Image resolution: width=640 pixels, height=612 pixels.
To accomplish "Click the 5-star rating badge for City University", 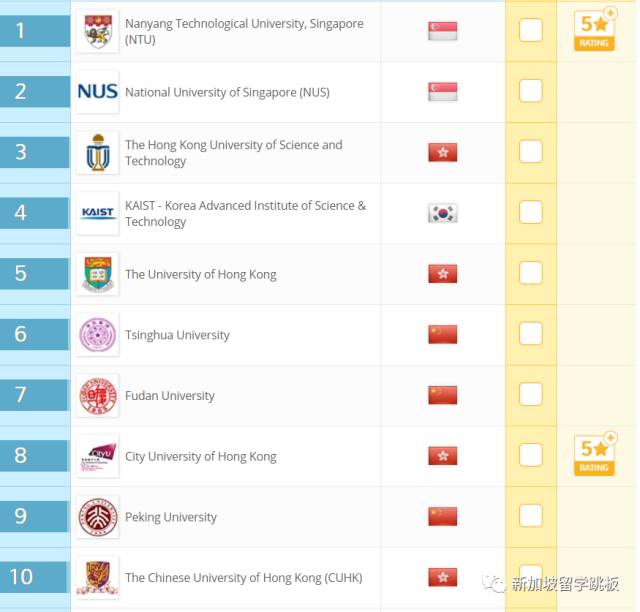I will click(594, 455).
